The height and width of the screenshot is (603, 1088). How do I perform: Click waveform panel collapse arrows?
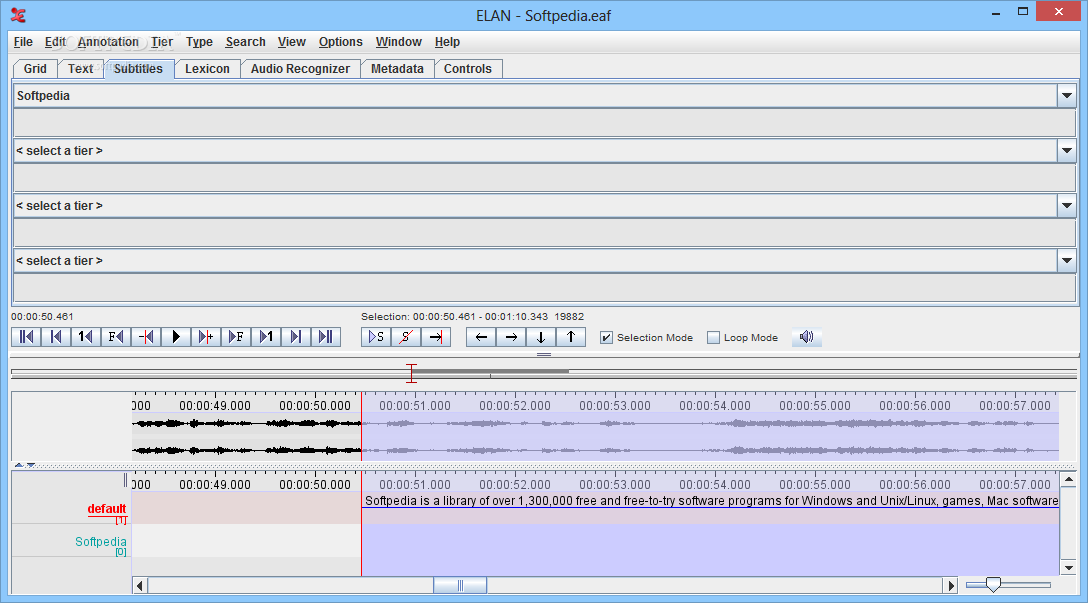coord(25,465)
